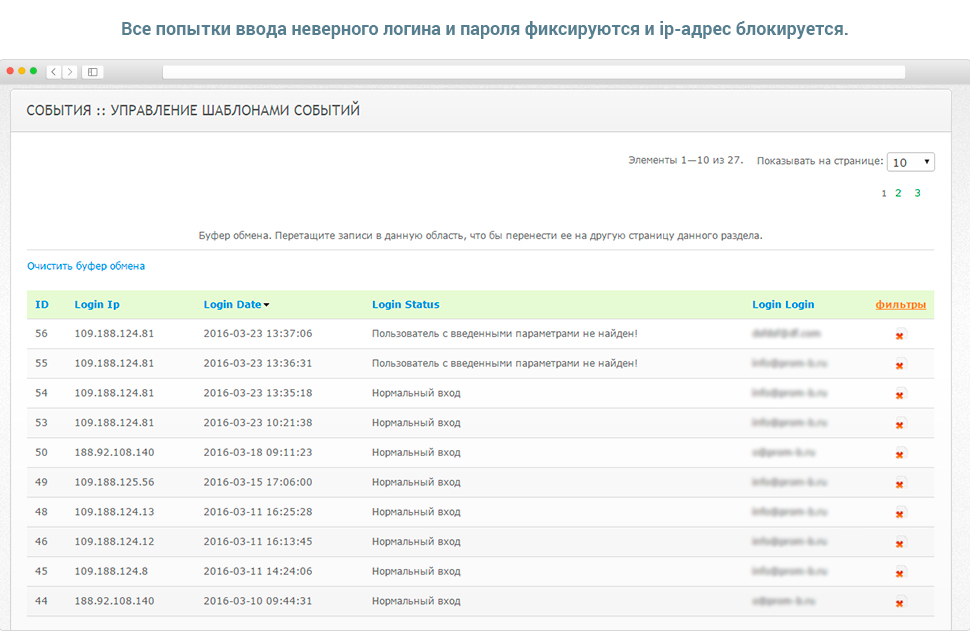
Task: Select date 2016-03-10 09:44:31
Action: pos(258,600)
